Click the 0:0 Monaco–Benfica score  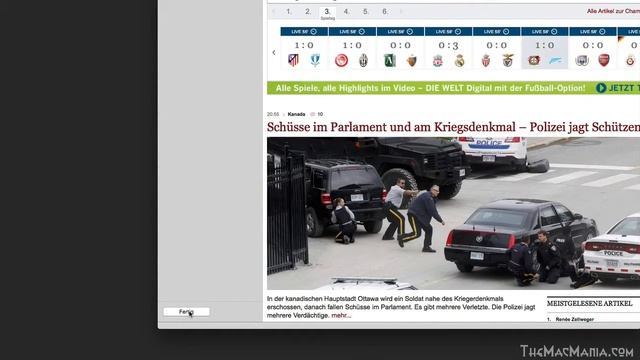(x=497, y=45)
